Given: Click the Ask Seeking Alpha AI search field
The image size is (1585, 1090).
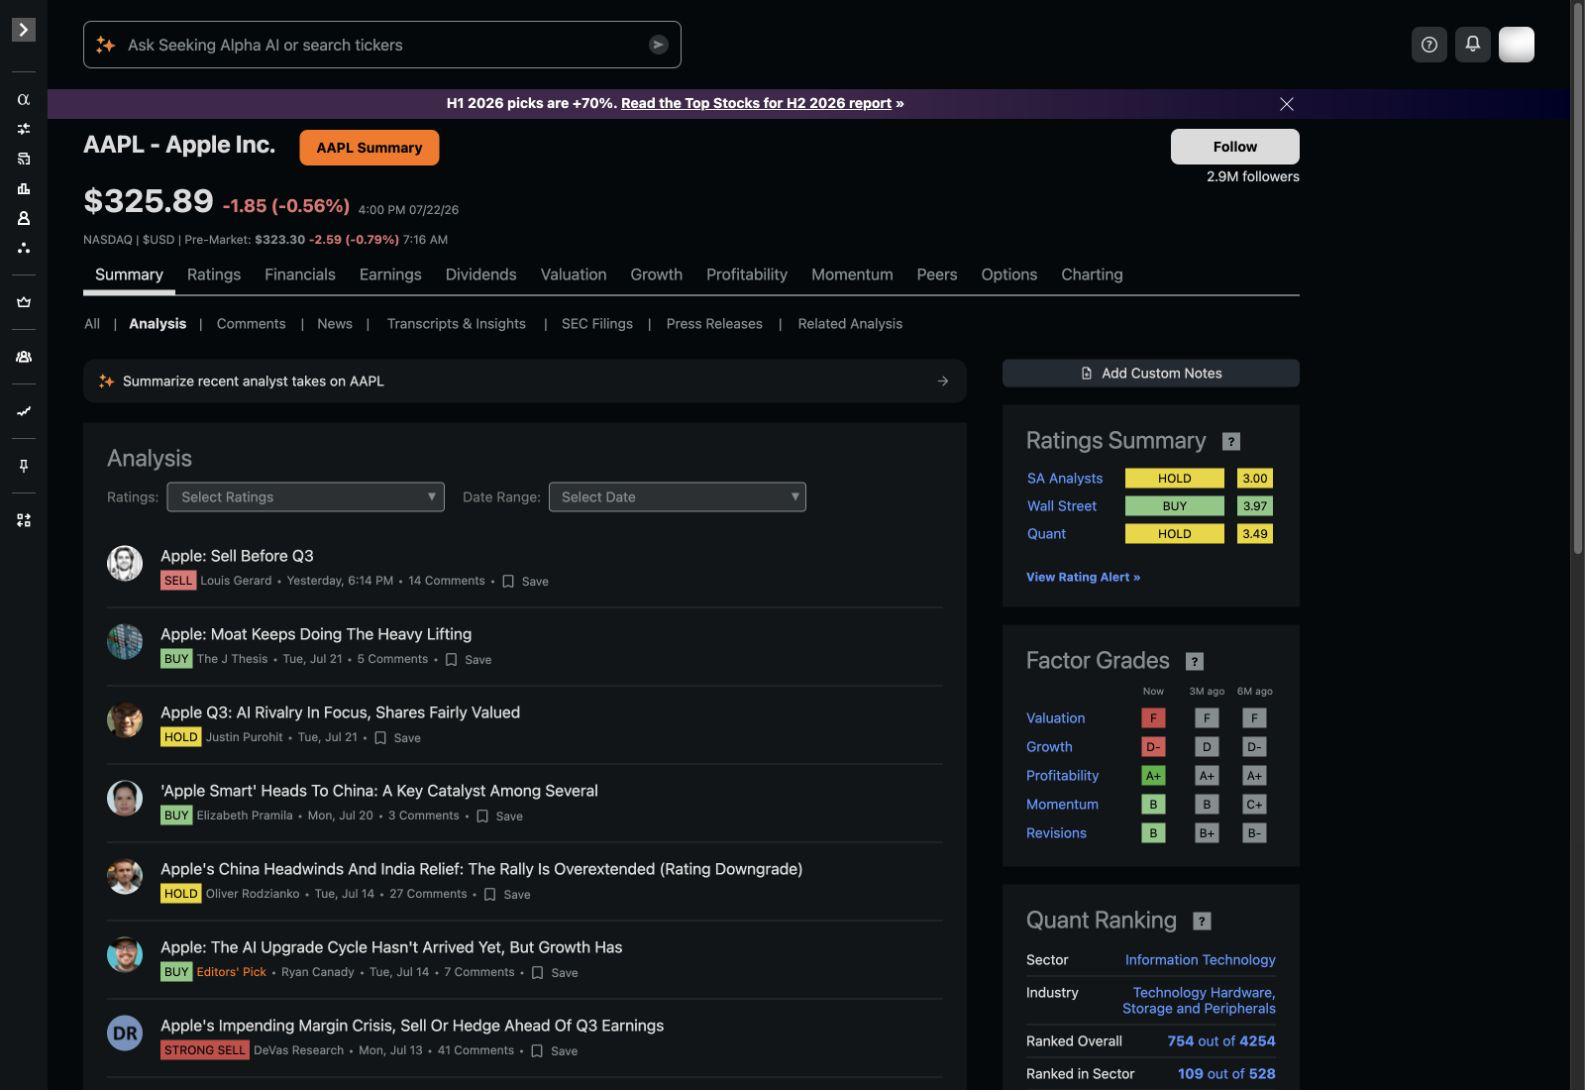Looking at the screenshot, I should [382, 45].
